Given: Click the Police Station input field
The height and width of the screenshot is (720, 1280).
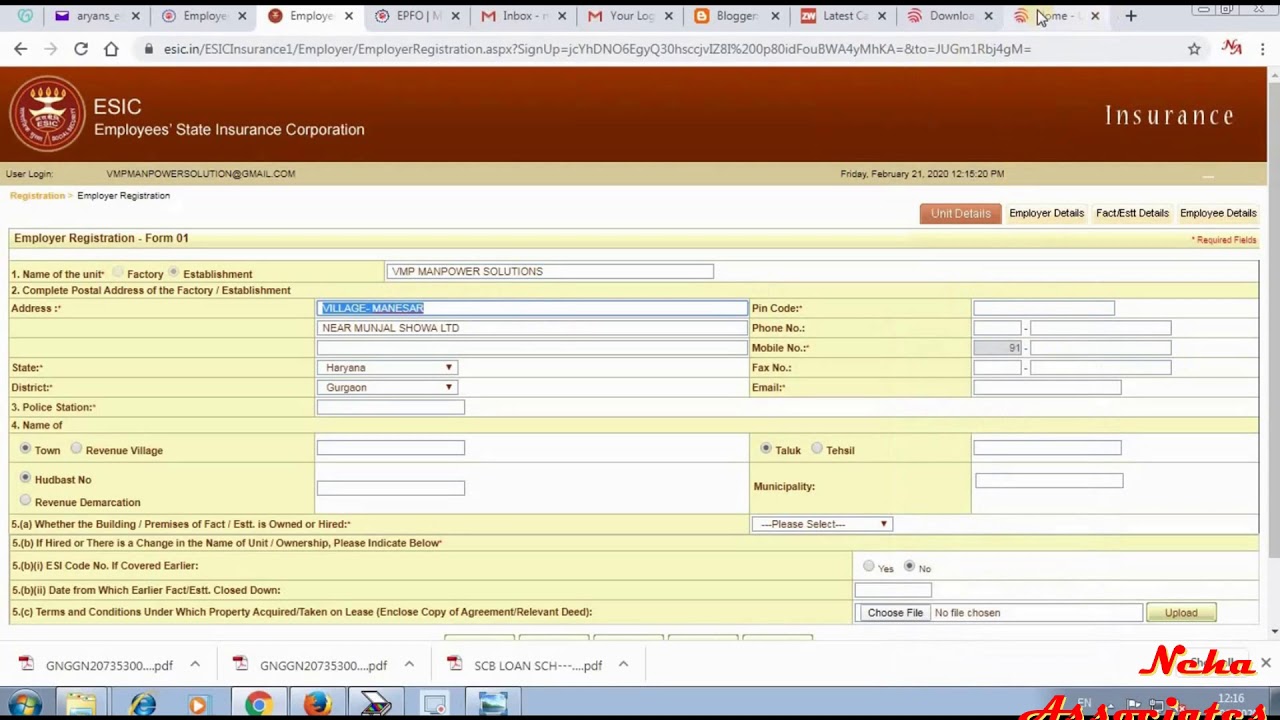Looking at the screenshot, I should (391, 407).
